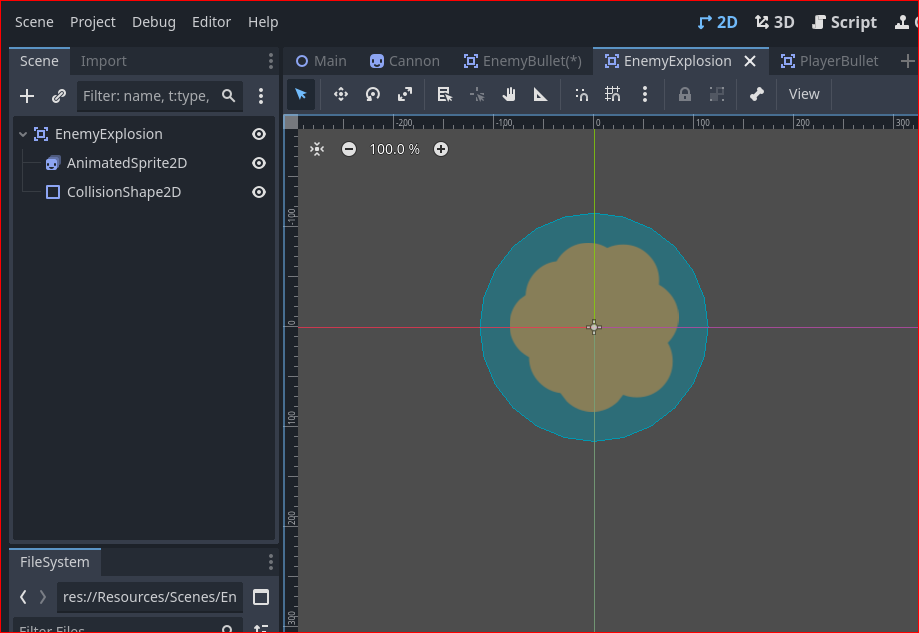Hide the AnimatedSprite2D node

(258, 163)
